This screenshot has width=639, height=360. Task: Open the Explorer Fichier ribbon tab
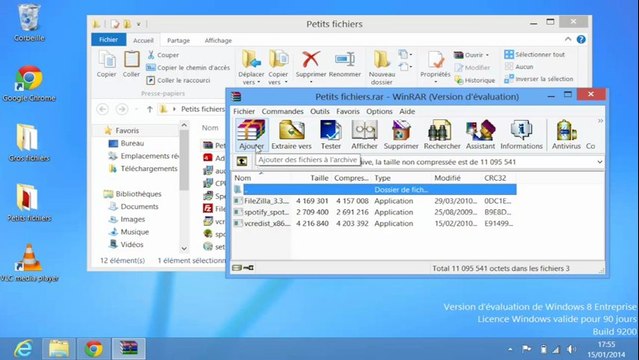(108, 40)
